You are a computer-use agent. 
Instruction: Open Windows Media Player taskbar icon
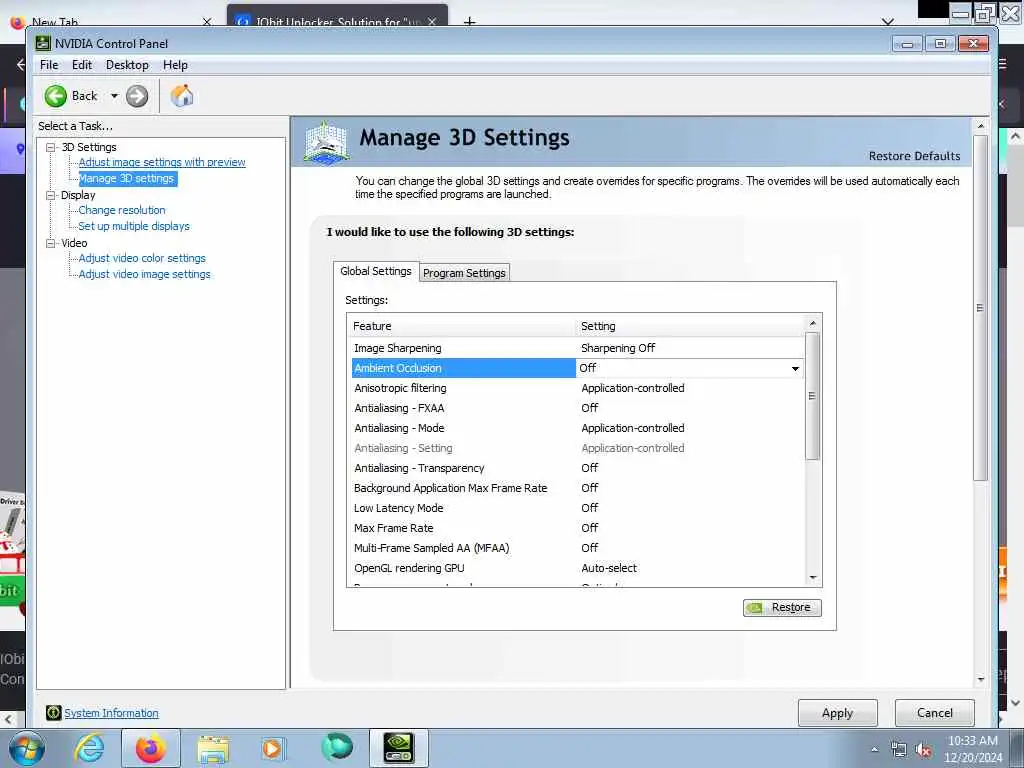pos(272,748)
